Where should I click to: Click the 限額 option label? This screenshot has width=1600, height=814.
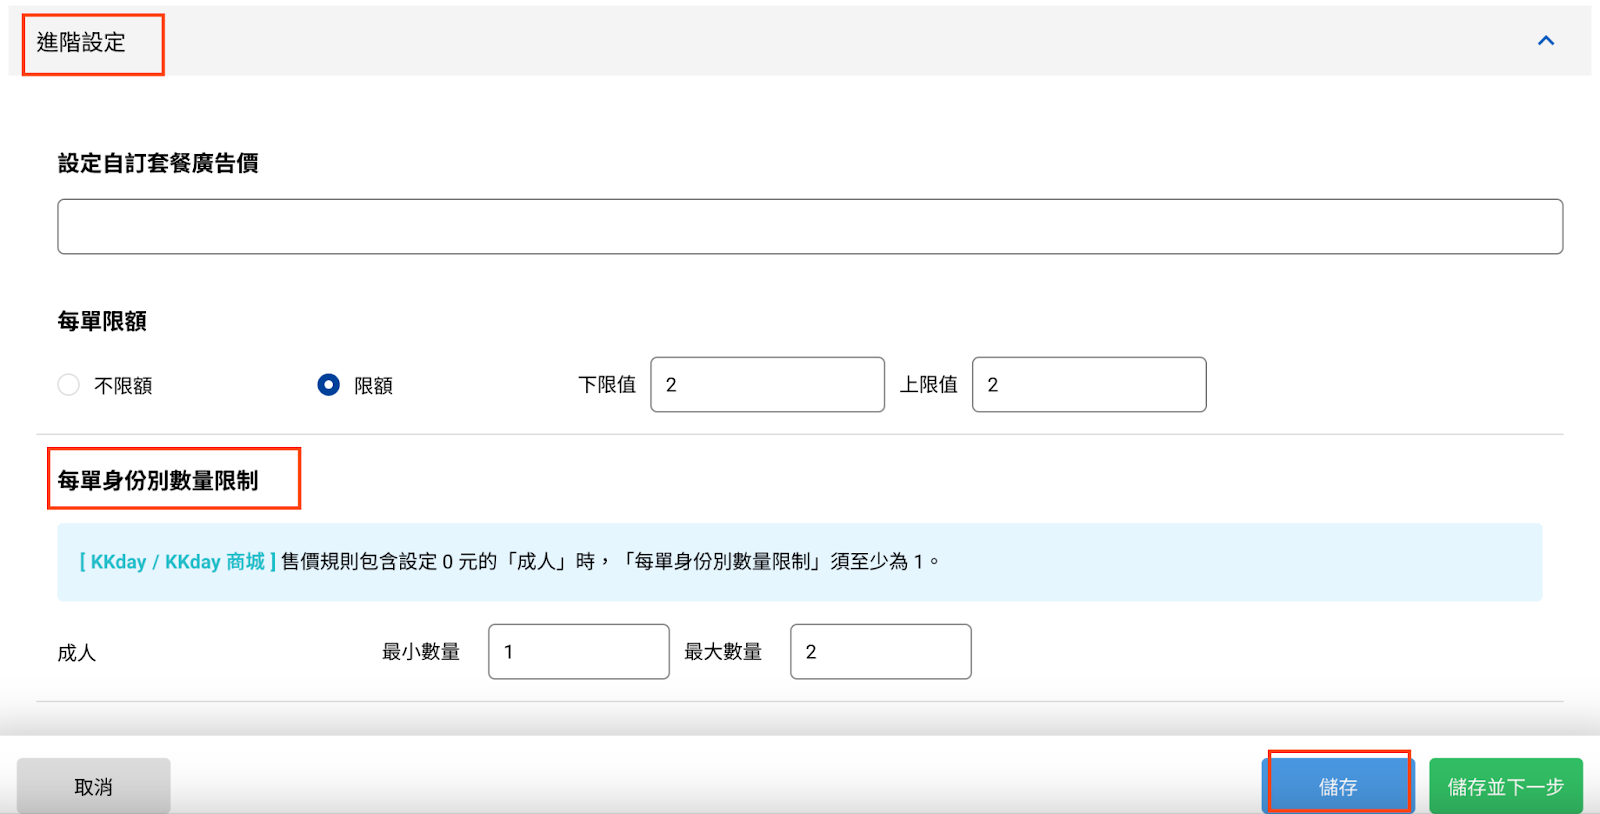pyautogui.click(x=373, y=386)
